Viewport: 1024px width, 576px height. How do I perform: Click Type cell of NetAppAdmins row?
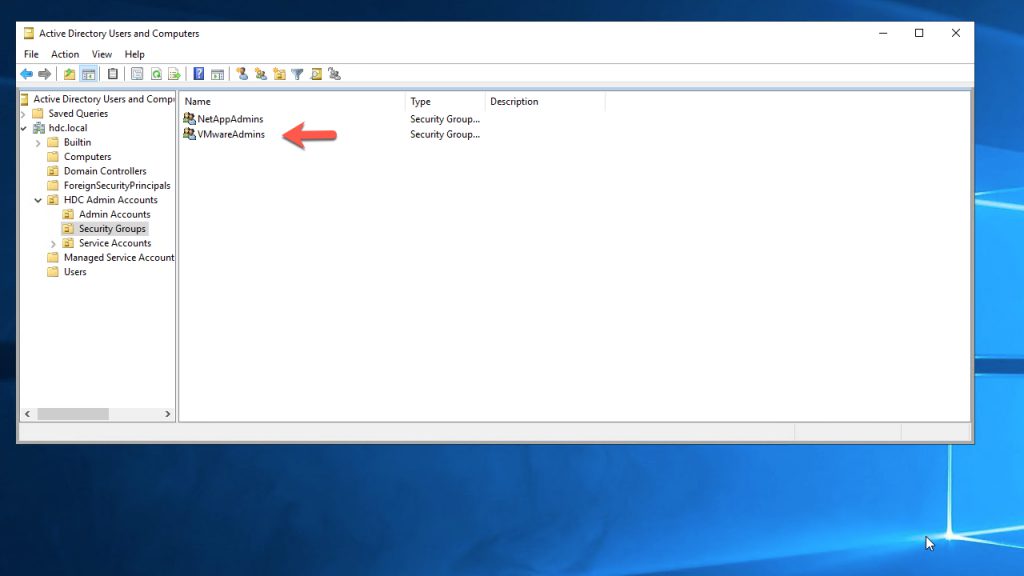click(445, 119)
